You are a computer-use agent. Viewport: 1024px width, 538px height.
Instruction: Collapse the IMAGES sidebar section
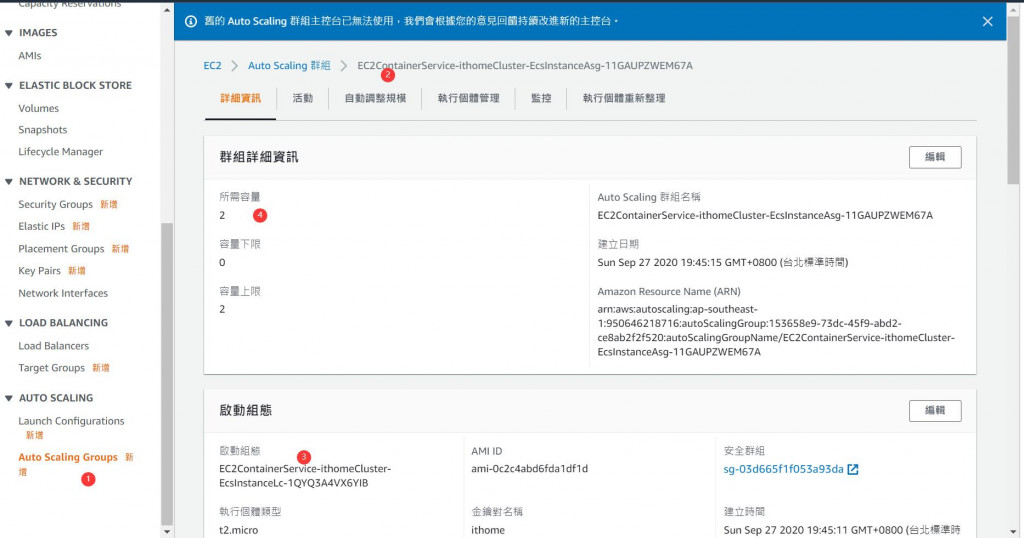(8, 33)
